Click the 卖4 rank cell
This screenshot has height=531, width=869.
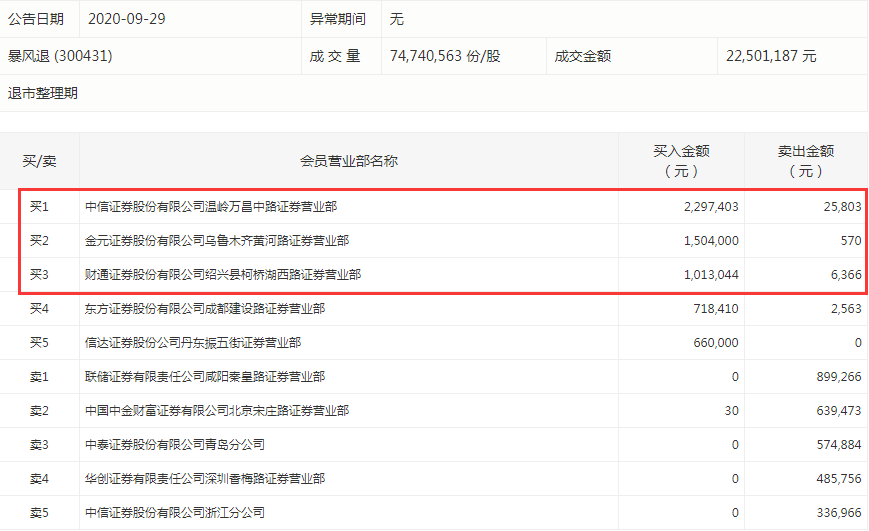(x=39, y=479)
